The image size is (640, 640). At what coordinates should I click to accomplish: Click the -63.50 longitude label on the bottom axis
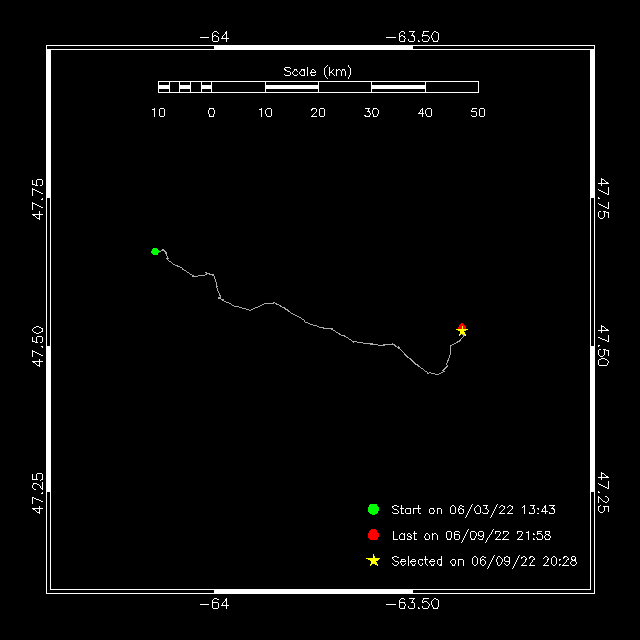pyautogui.click(x=413, y=604)
